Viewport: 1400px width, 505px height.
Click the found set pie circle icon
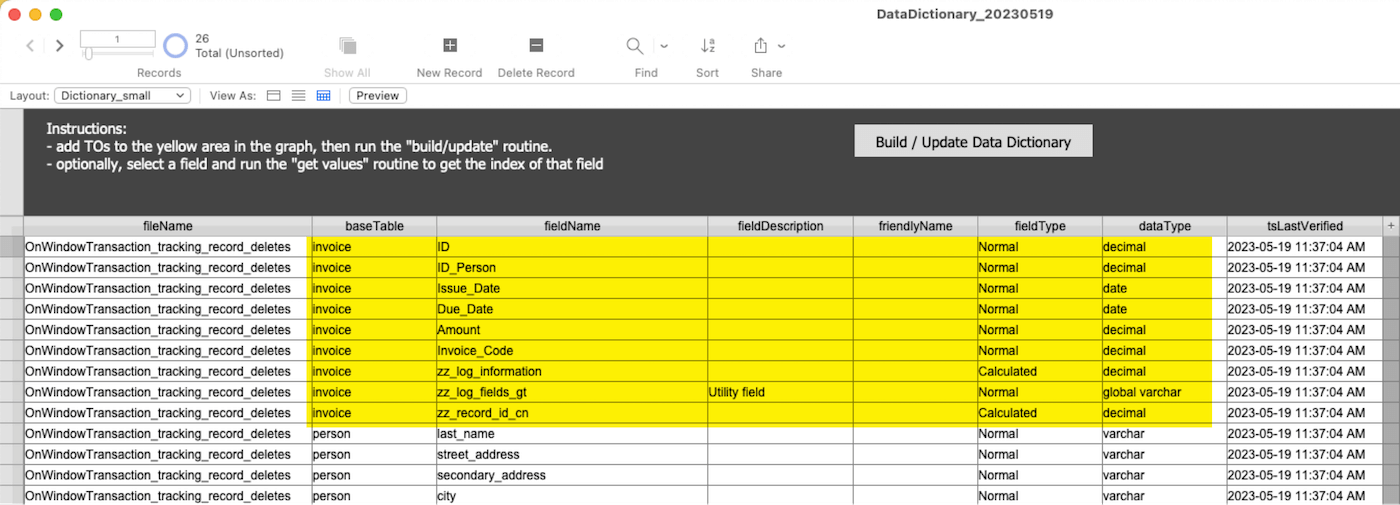pyautogui.click(x=175, y=45)
